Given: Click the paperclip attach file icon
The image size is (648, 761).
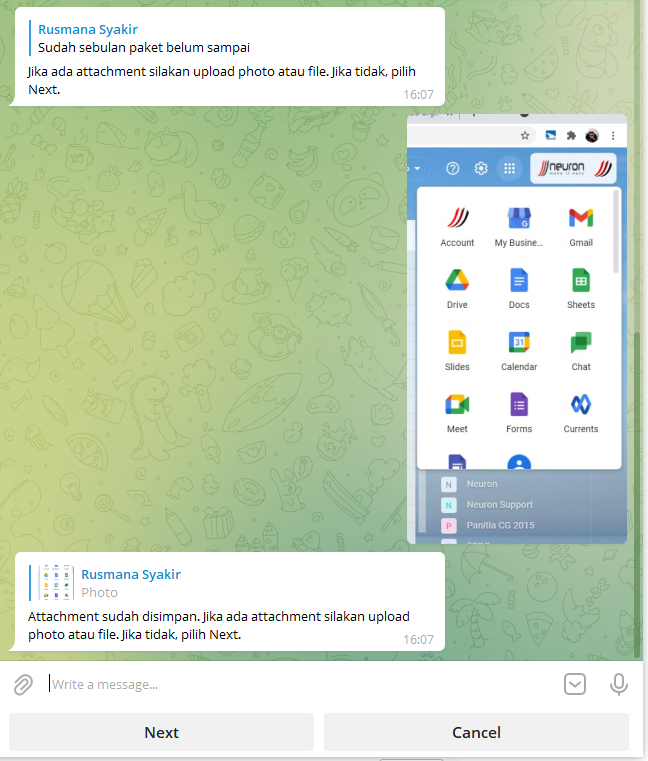Looking at the screenshot, I should [23, 685].
